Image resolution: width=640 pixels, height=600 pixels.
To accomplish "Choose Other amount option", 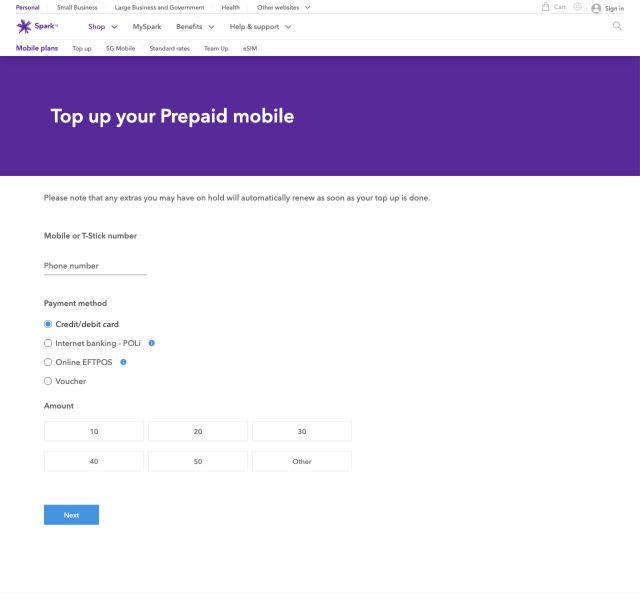I will point(302,462).
